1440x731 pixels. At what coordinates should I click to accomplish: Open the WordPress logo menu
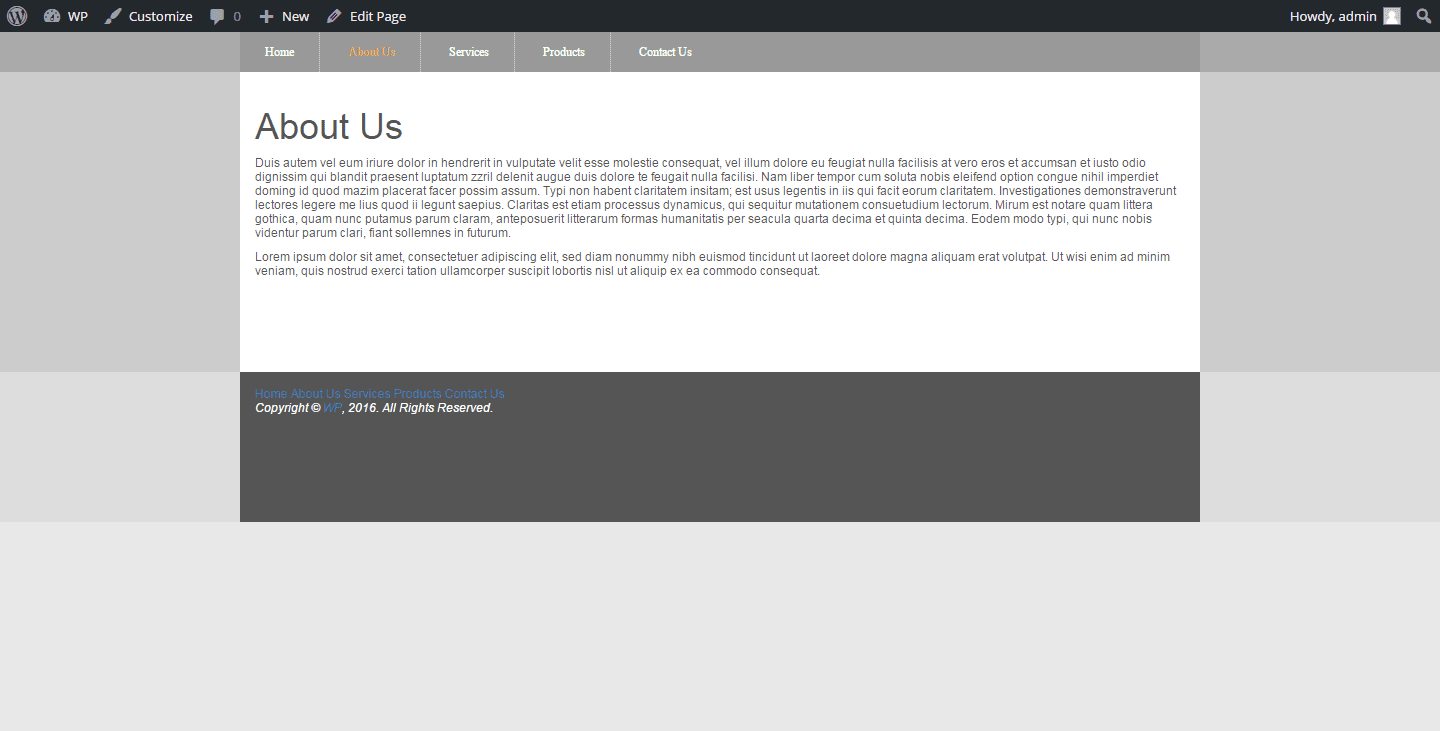17,16
